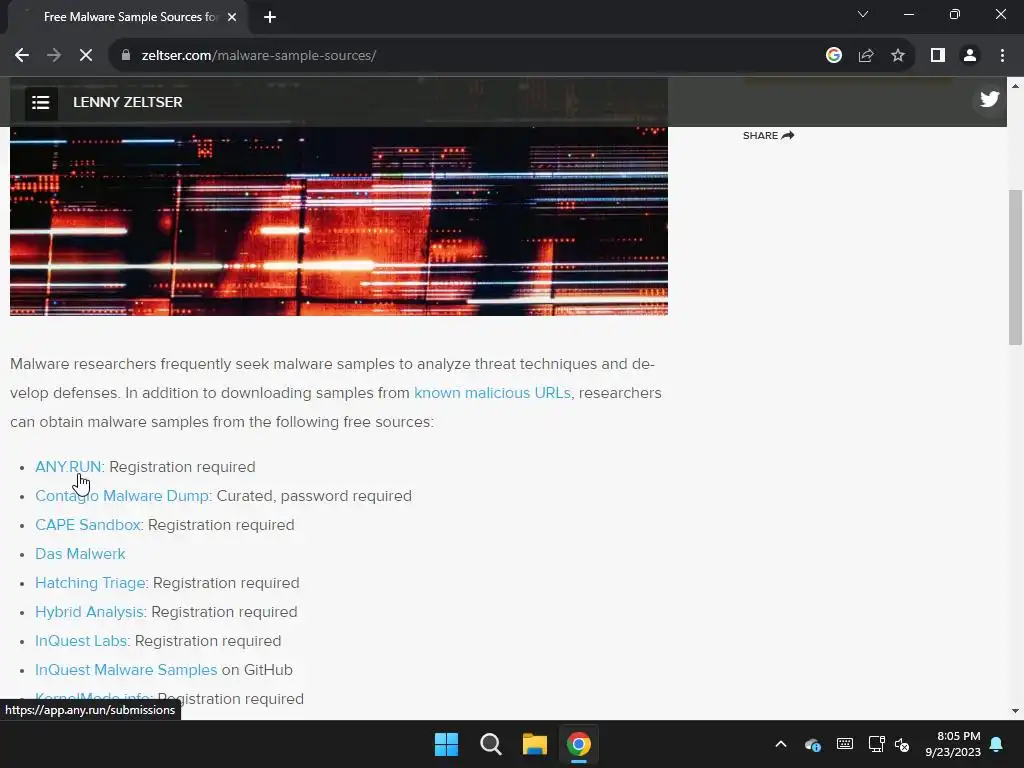
Task: Open the Windows Start menu
Action: coord(447,744)
